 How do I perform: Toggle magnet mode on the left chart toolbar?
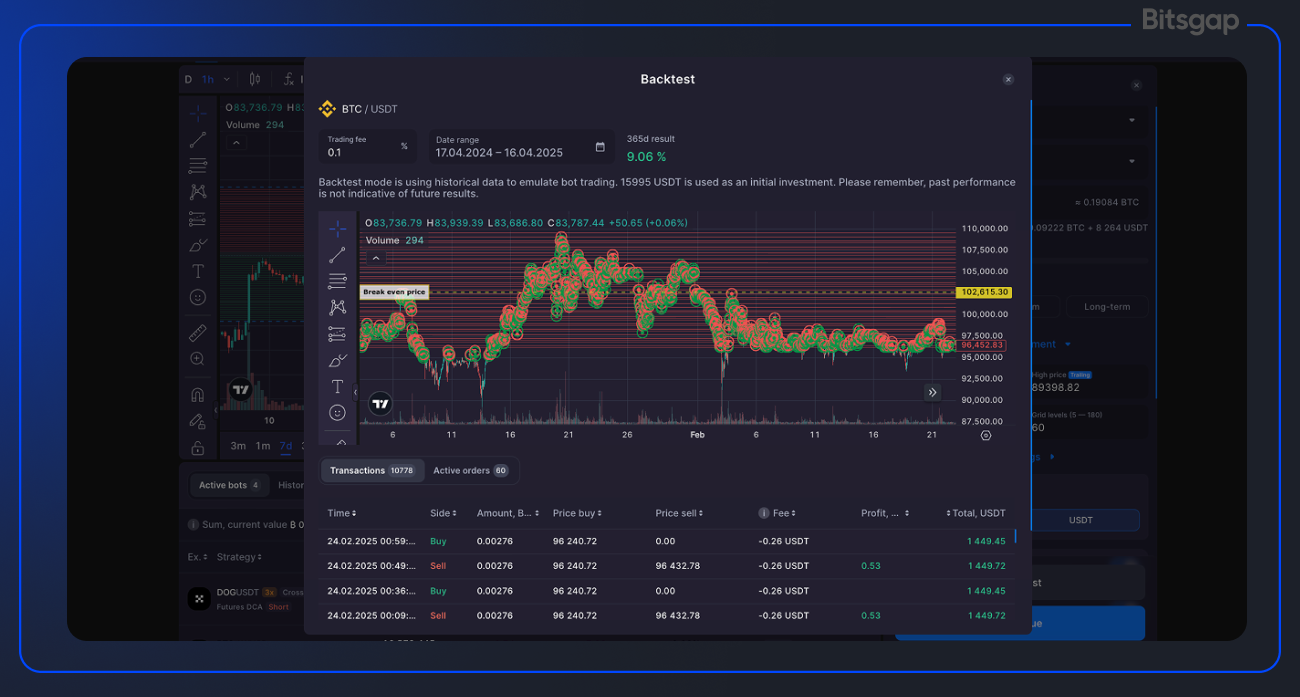[197, 394]
